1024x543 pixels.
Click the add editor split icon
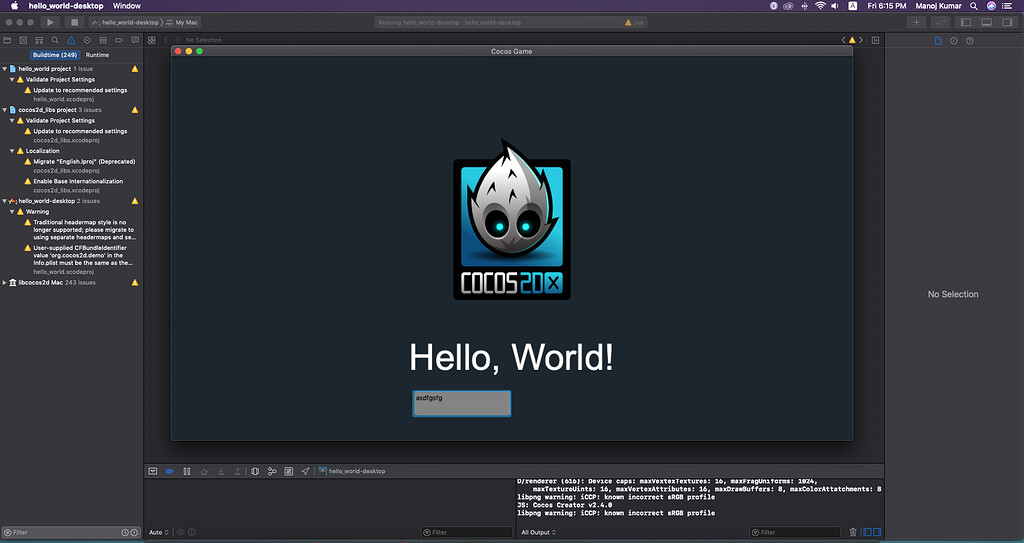(875, 40)
